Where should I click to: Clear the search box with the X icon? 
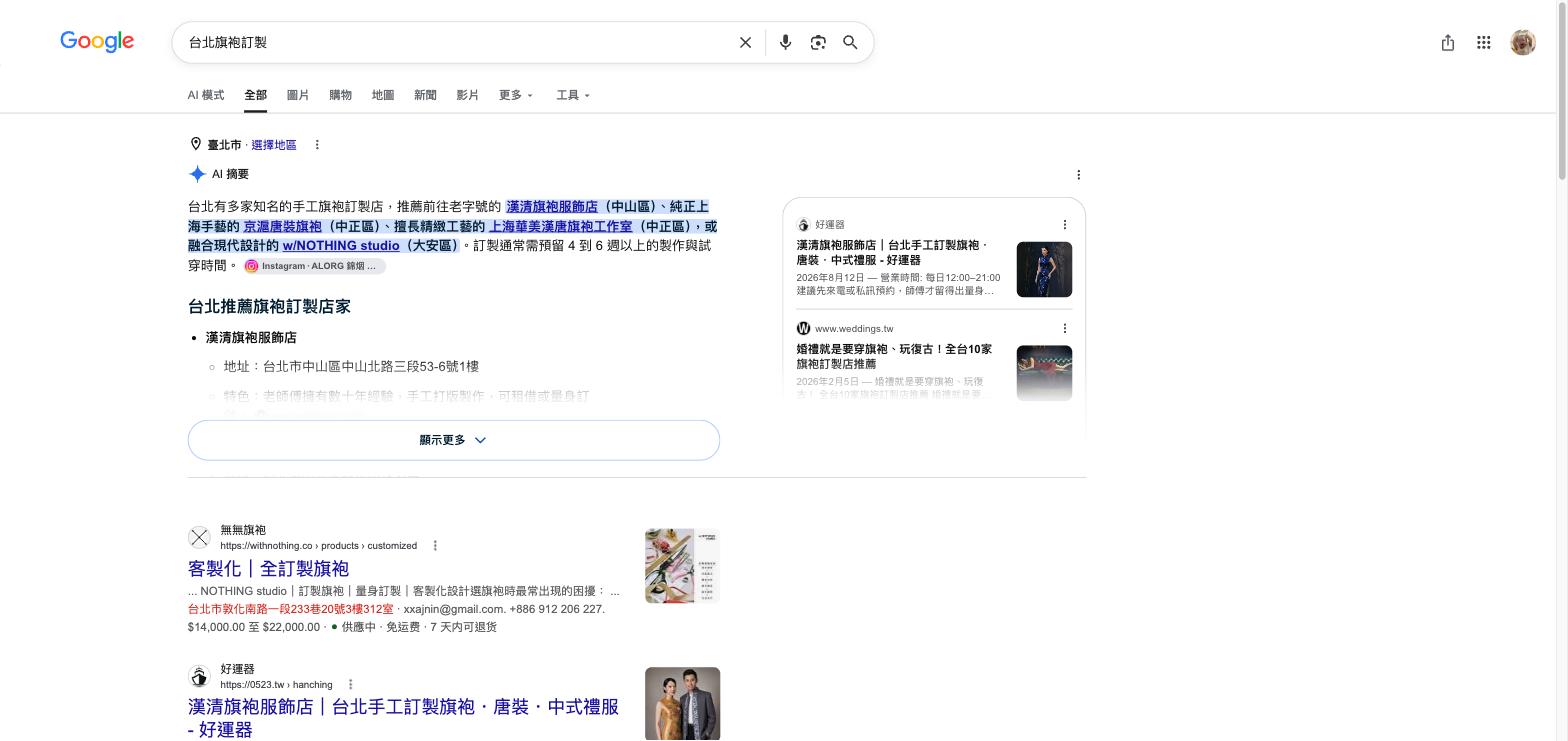pos(745,42)
